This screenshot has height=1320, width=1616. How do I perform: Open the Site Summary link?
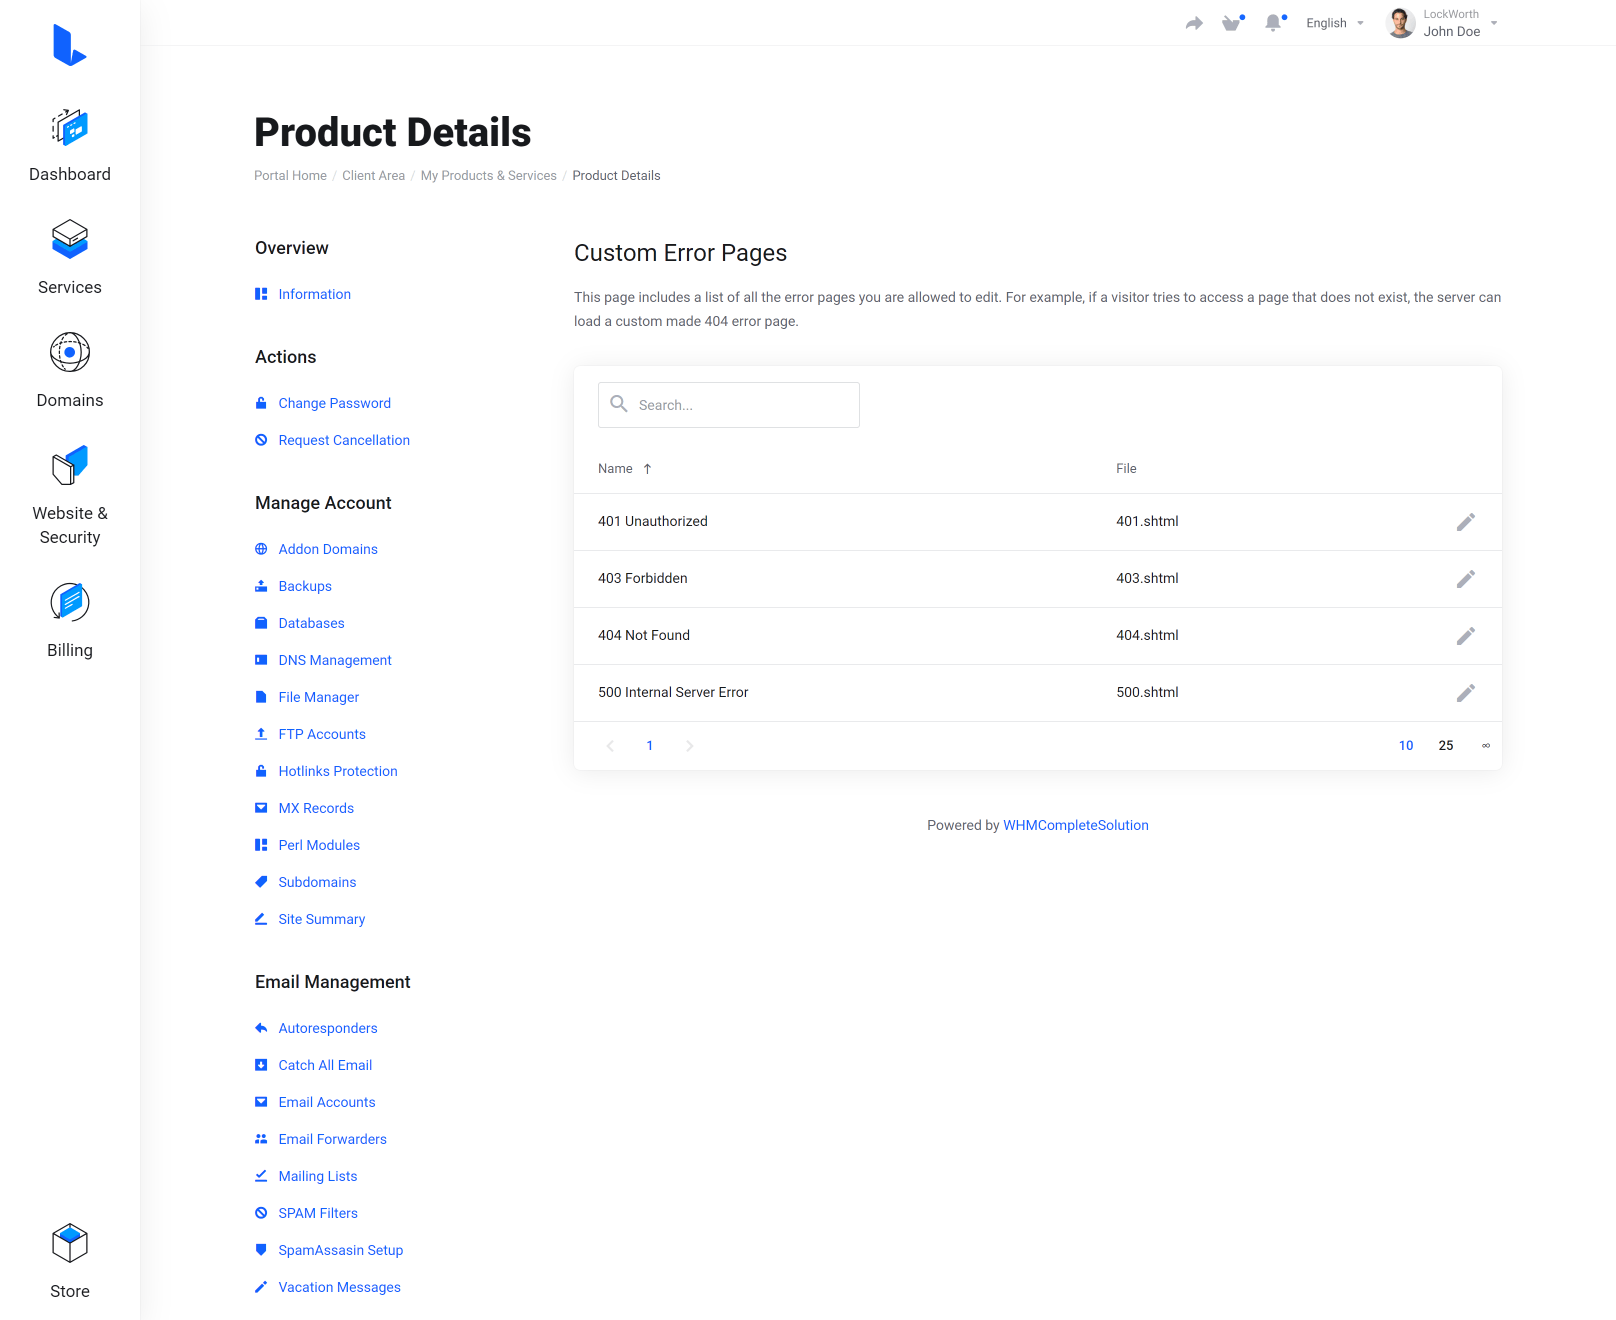[322, 919]
